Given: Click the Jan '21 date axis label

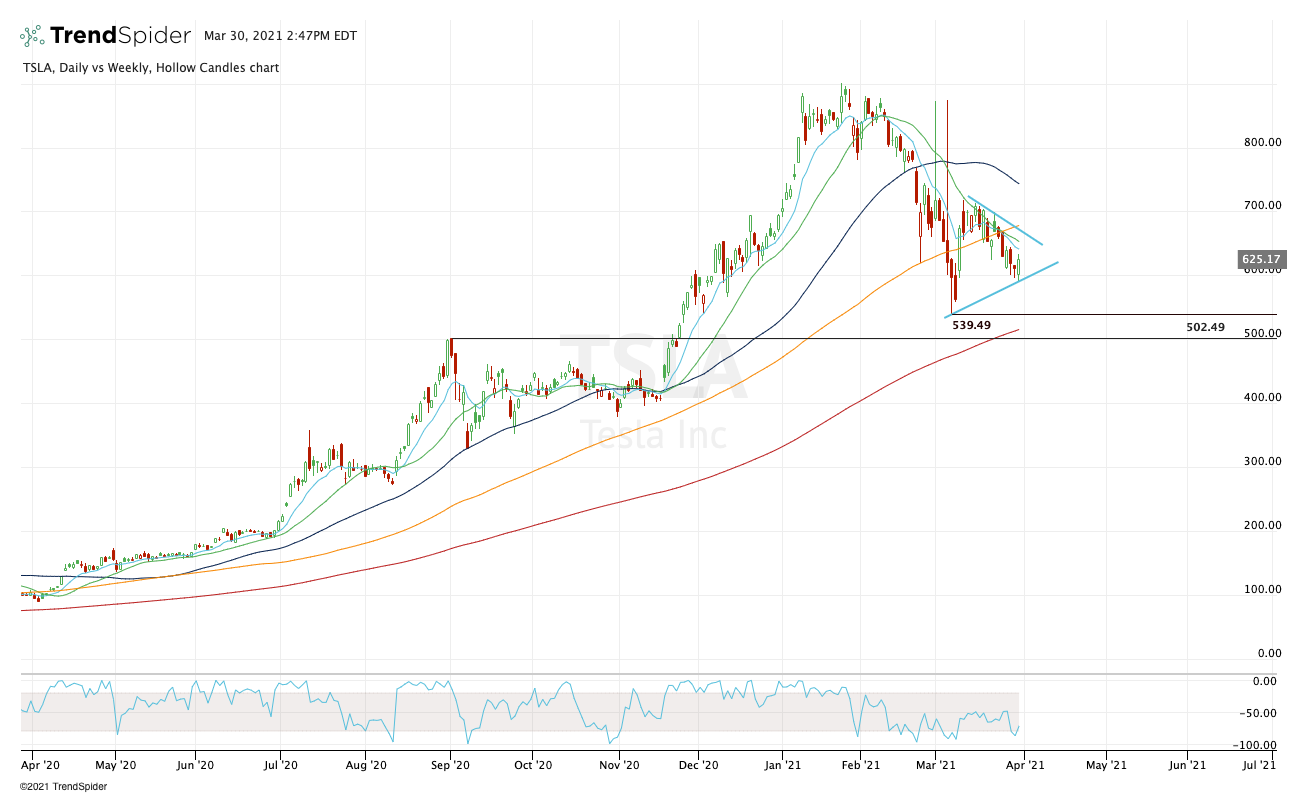Looking at the screenshot, I should pos(782,766).
